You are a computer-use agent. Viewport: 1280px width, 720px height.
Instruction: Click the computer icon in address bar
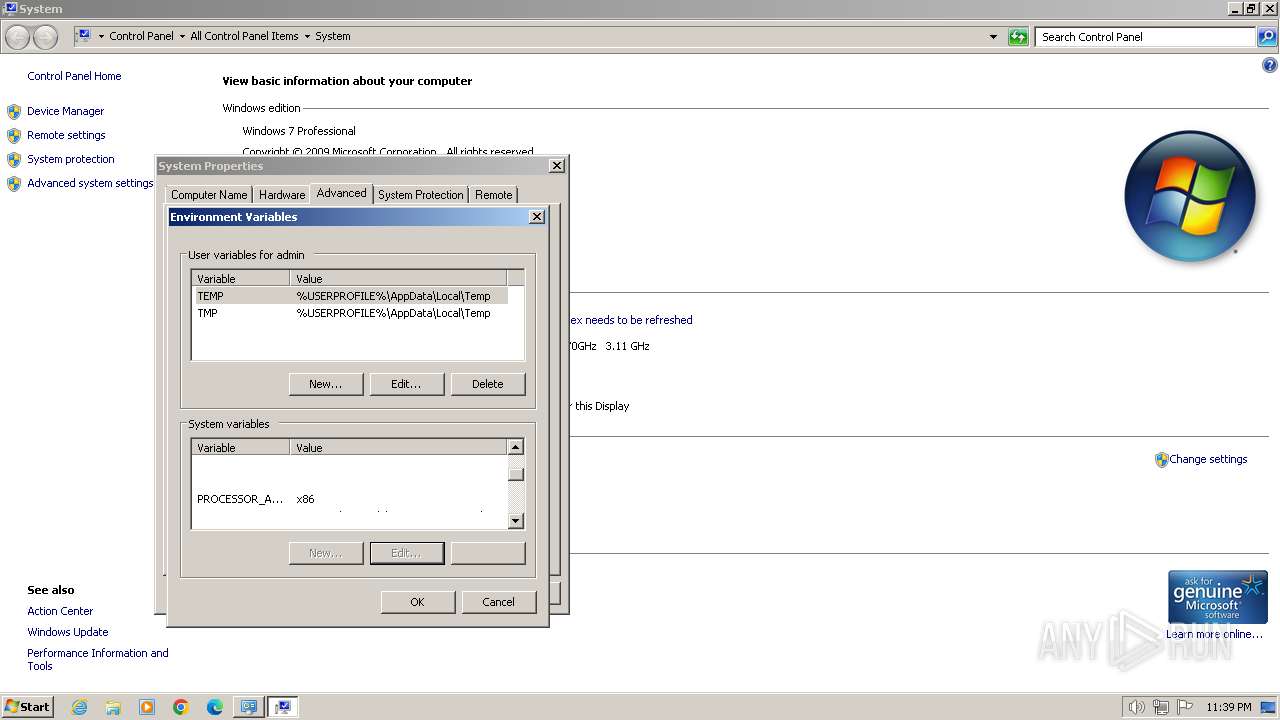pos(84,36)
